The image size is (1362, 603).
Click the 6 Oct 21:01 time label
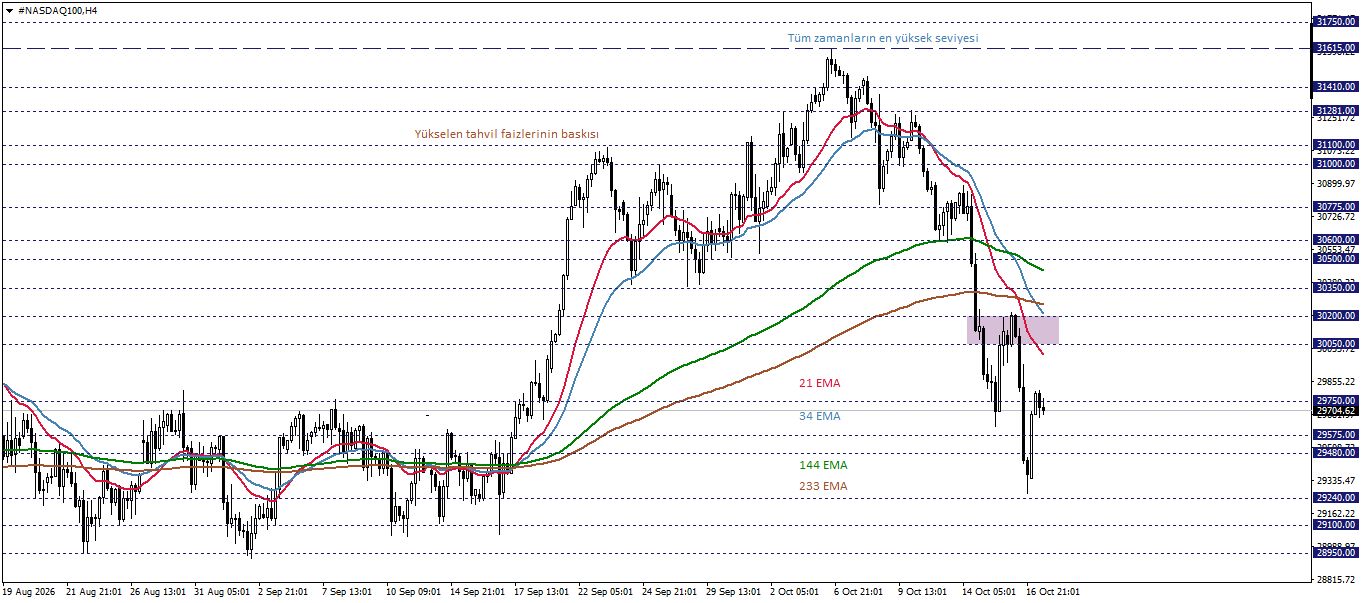pyautogui.click(x=859, y=592)
